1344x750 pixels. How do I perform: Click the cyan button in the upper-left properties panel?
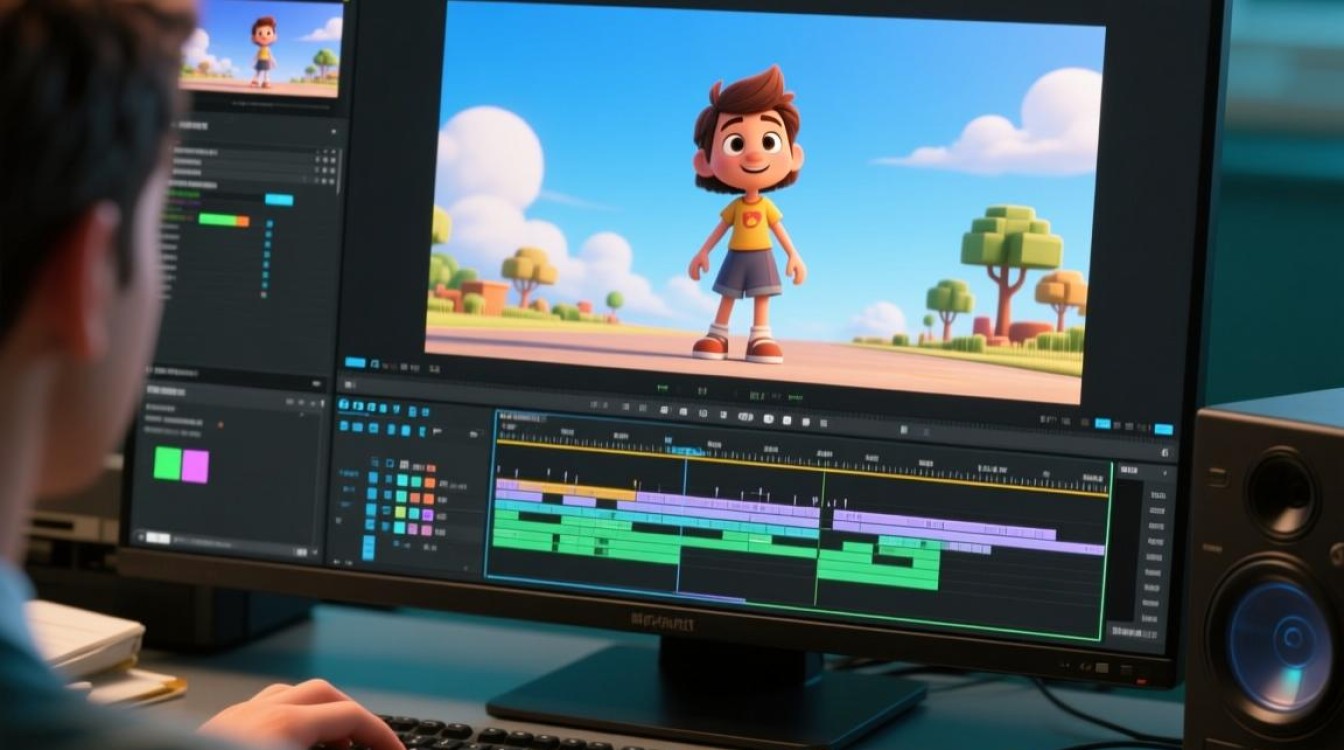point(279,200)
